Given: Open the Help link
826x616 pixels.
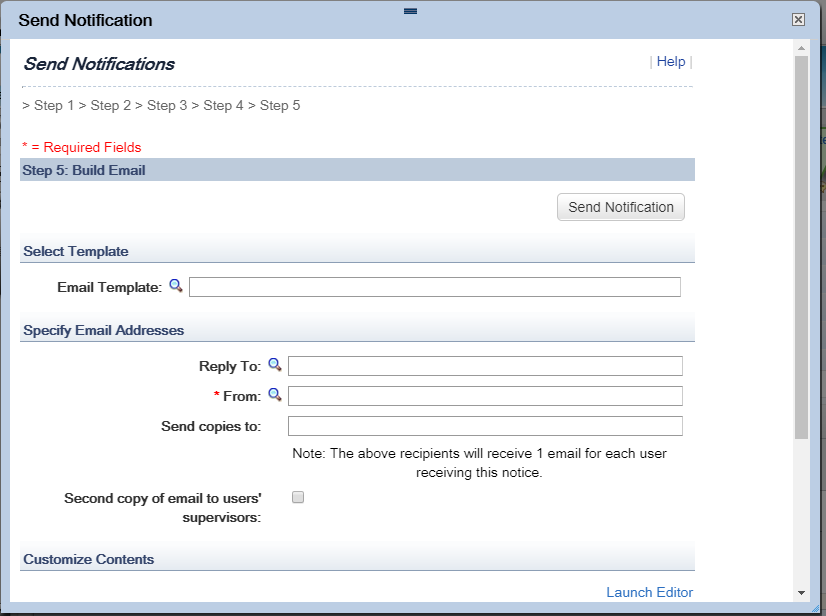Looking at the screenshot, I should tap(671, 62).
